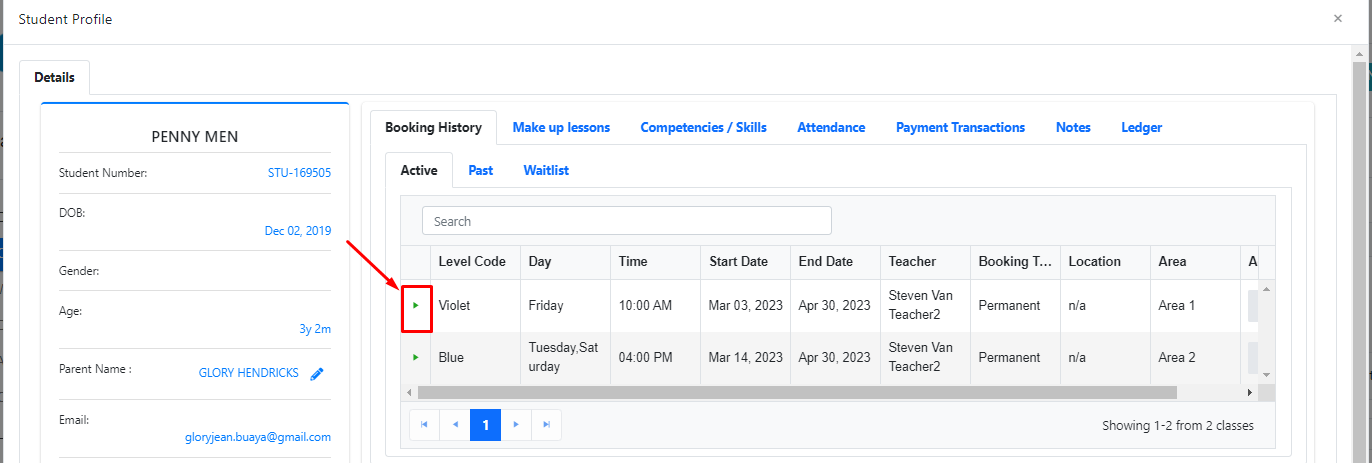Go to next page of bookings
The height and width of the screenshot is (463, 1372).
tap(516, 425)
